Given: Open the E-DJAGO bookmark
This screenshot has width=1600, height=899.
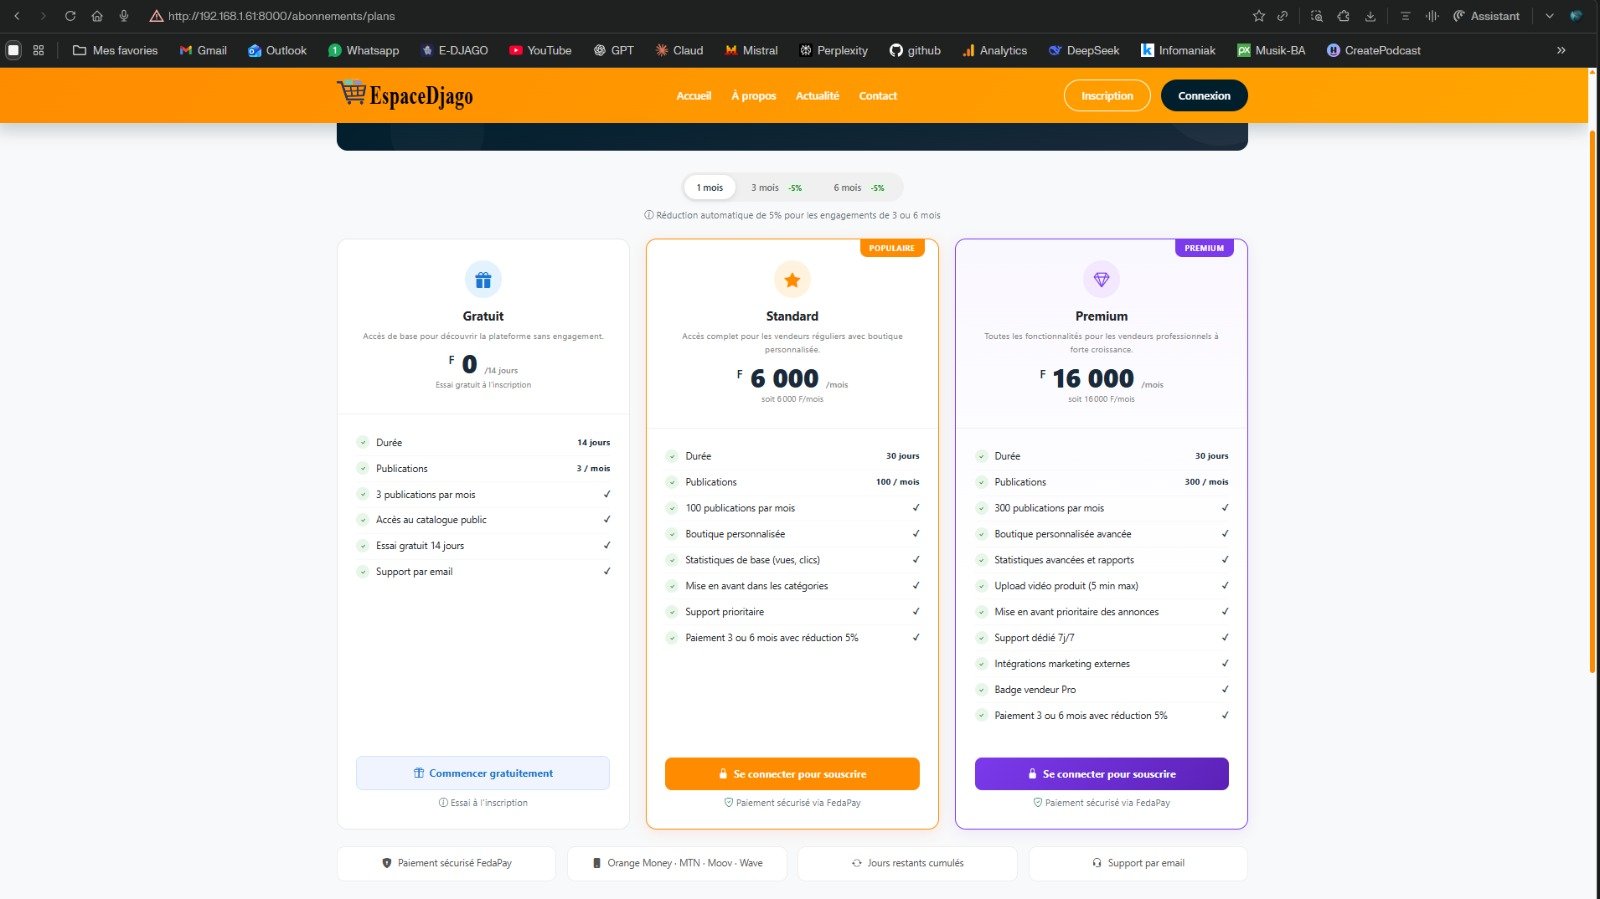Looking at the screenshot, I should pos(454,50).
